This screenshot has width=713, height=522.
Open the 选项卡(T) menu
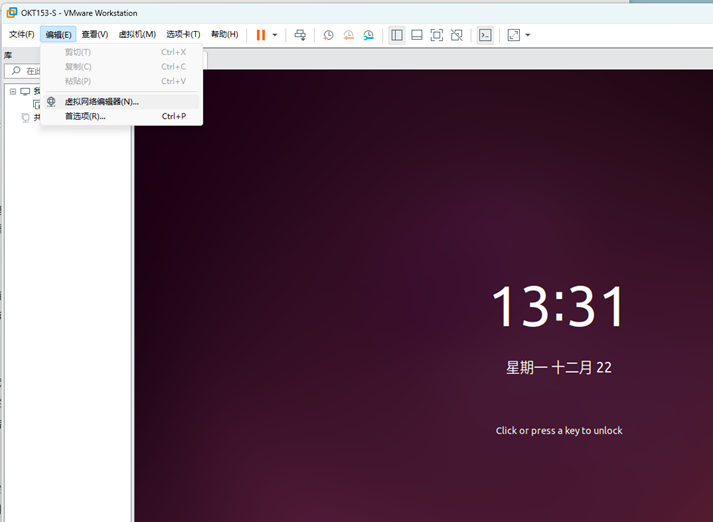pos(183,35)
